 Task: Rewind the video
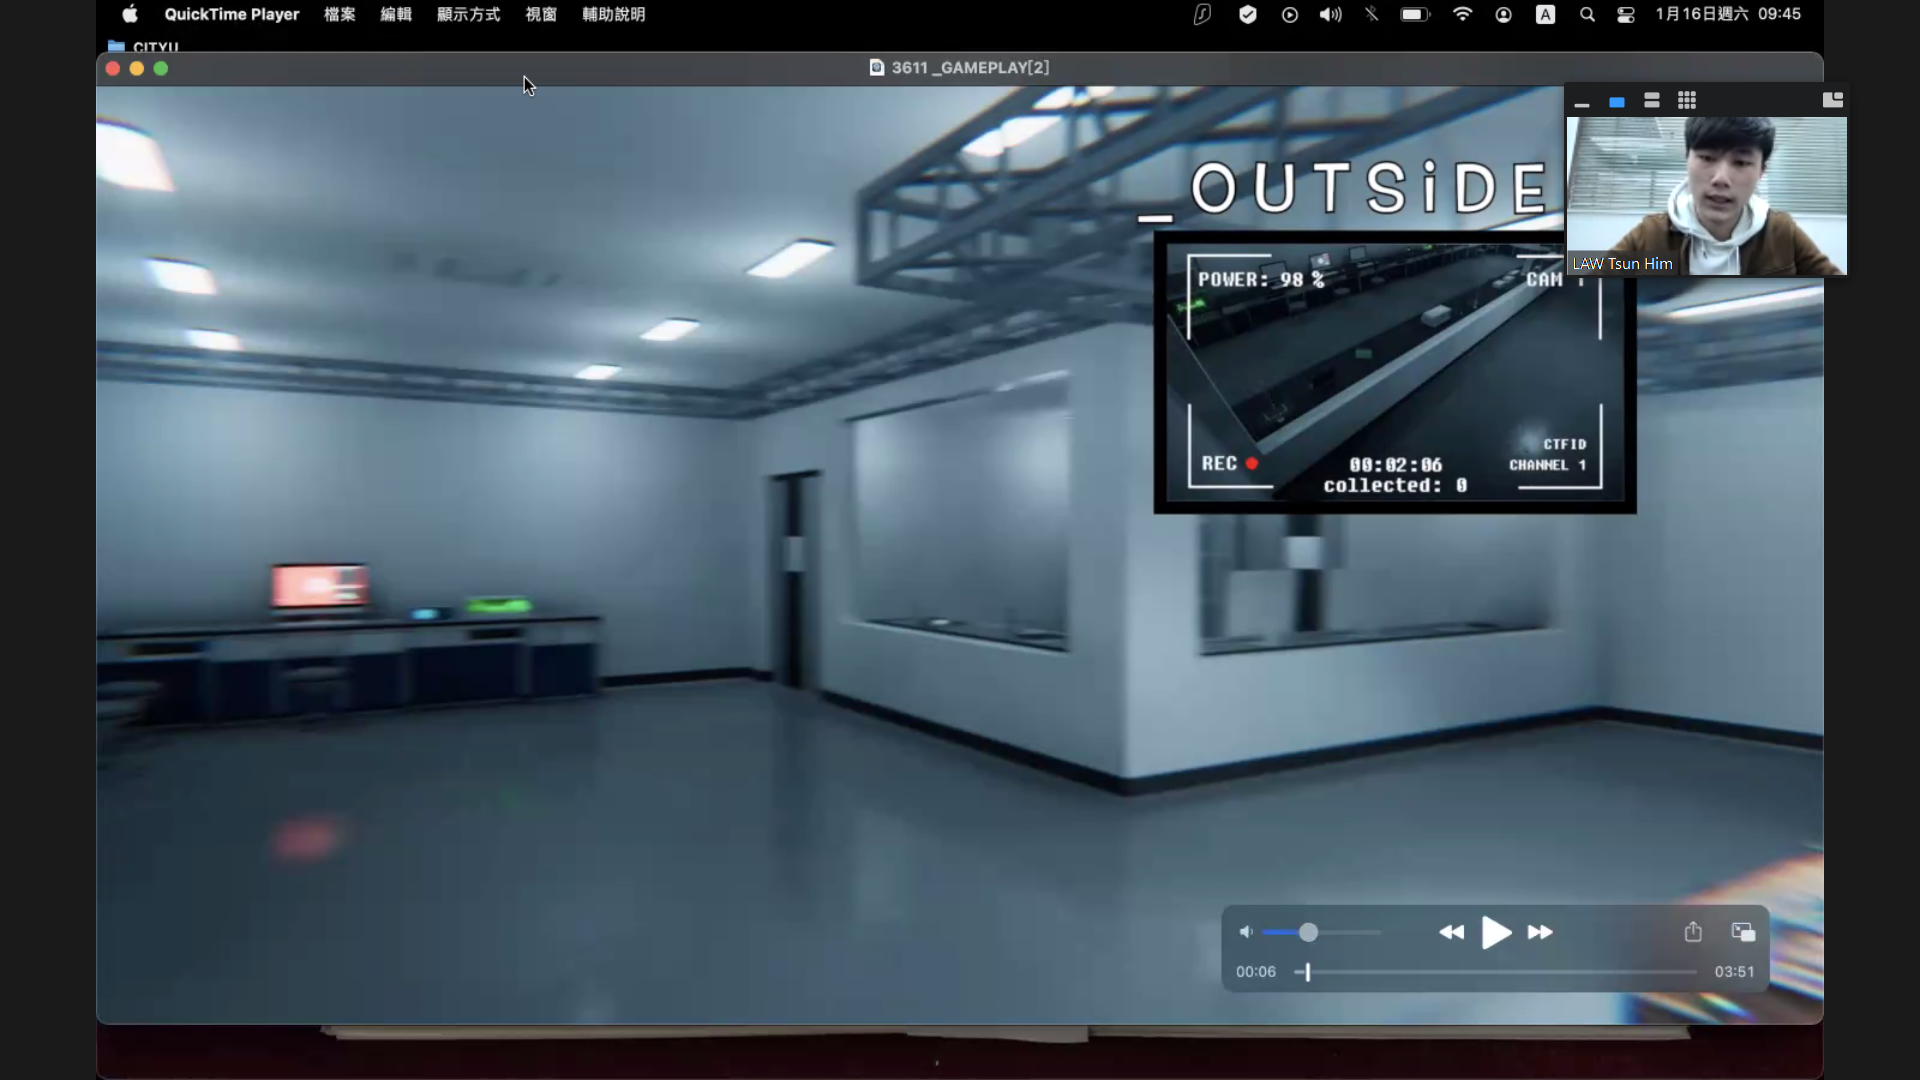1451,932
